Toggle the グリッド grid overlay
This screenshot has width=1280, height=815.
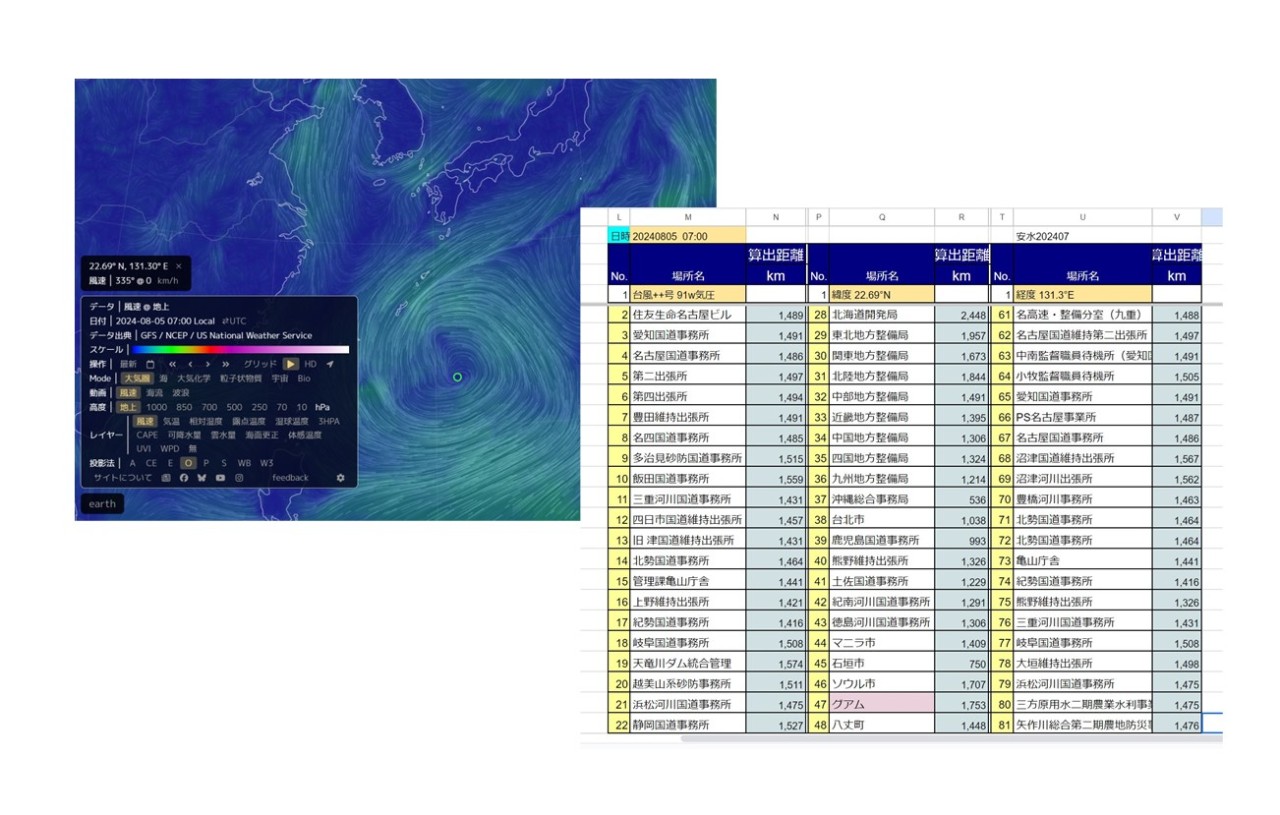click(x=260, y=364)
